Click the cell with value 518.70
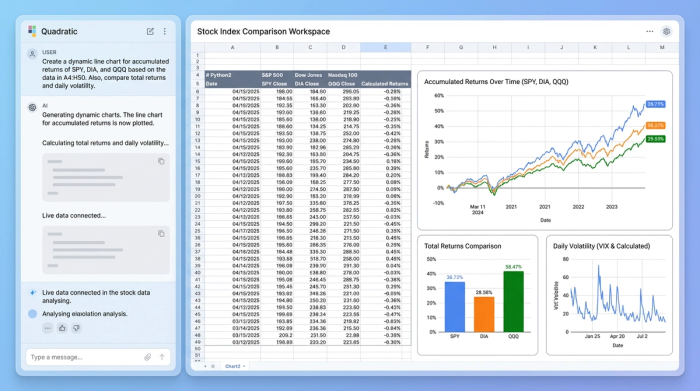 [x=310, y=258]
